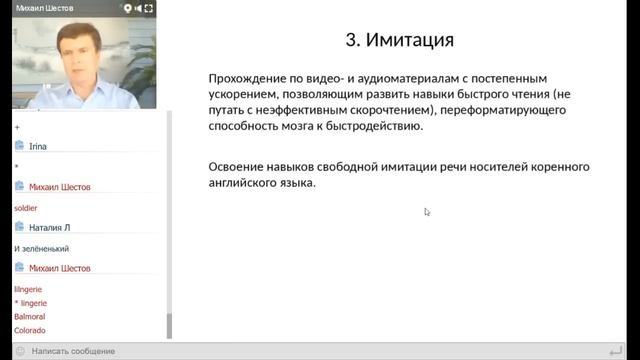
Task: Click the chat message 'soldier'
Action: [26, 208]
